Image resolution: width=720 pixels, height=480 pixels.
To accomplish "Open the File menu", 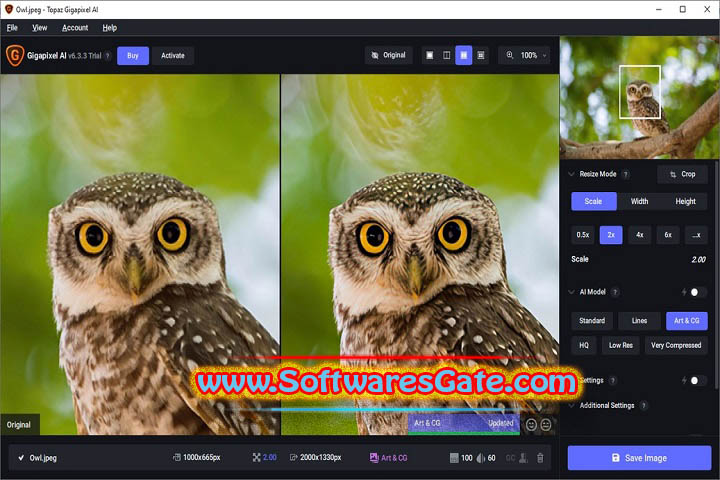I will 12,28.
